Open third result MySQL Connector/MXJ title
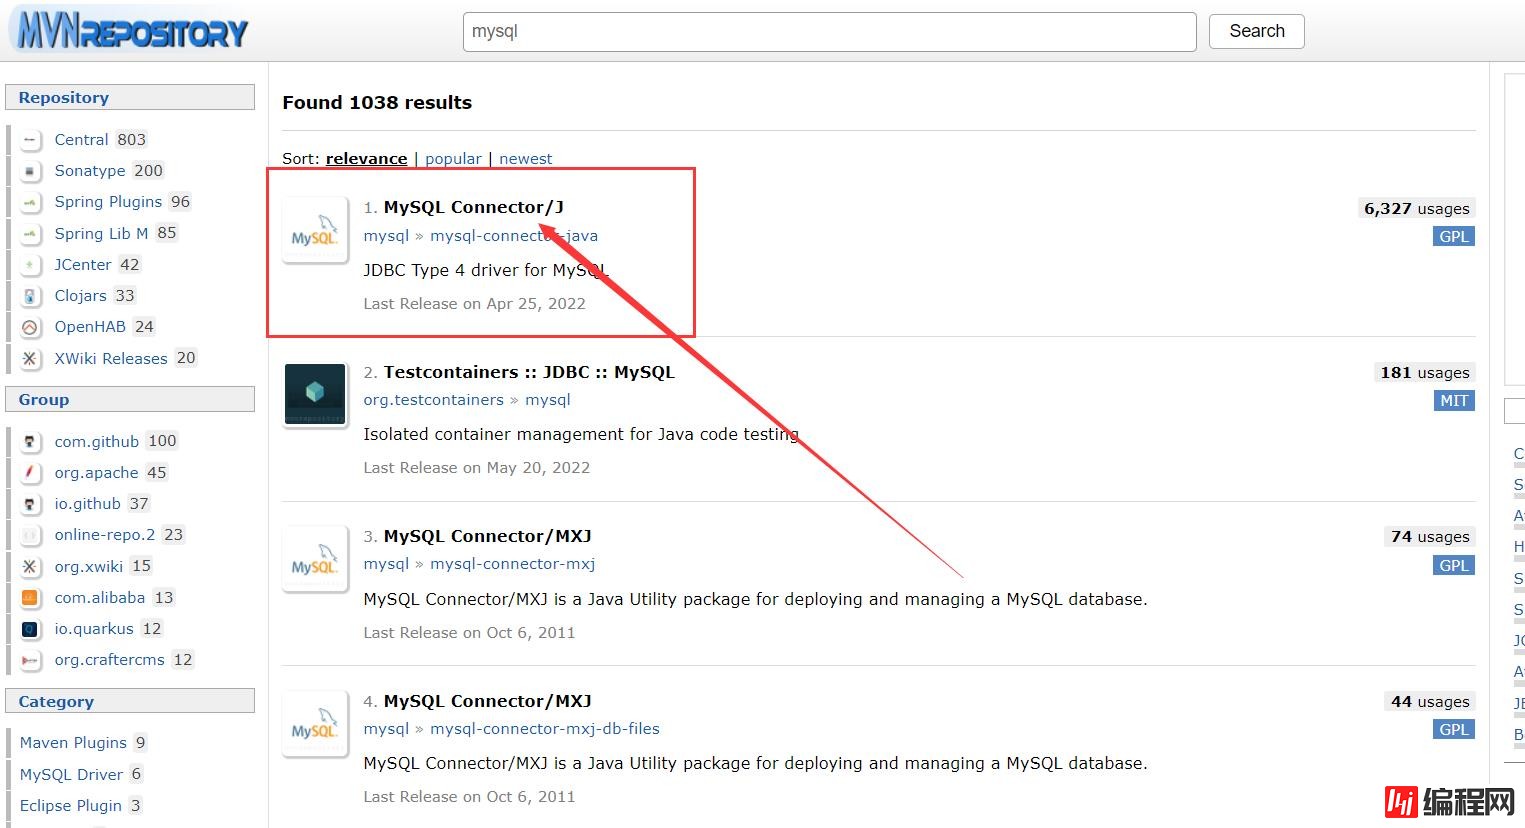Viewport: 1525px width, 828px height. pos(488,536)
